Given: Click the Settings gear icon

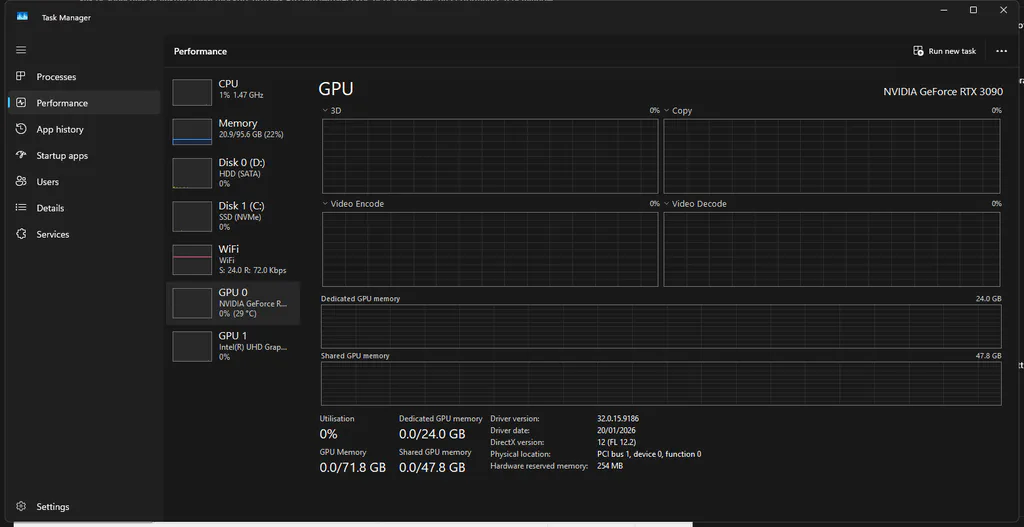Looking at the screenshot, I should tap(21, 506).
